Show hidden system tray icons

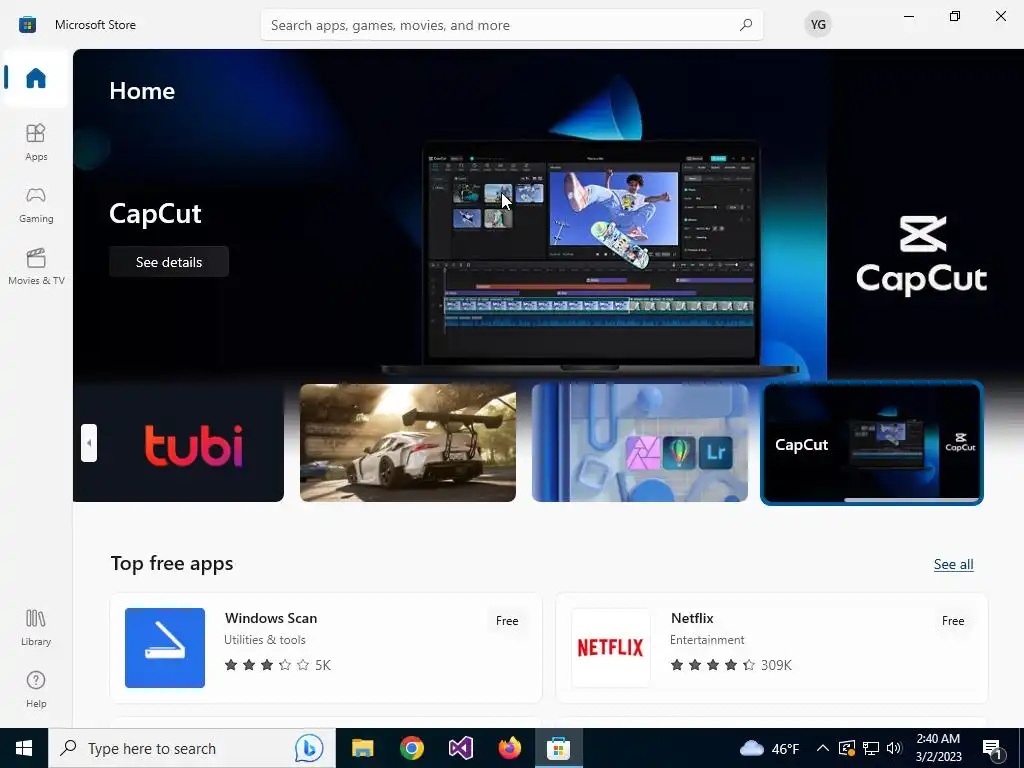click(823, 748)
